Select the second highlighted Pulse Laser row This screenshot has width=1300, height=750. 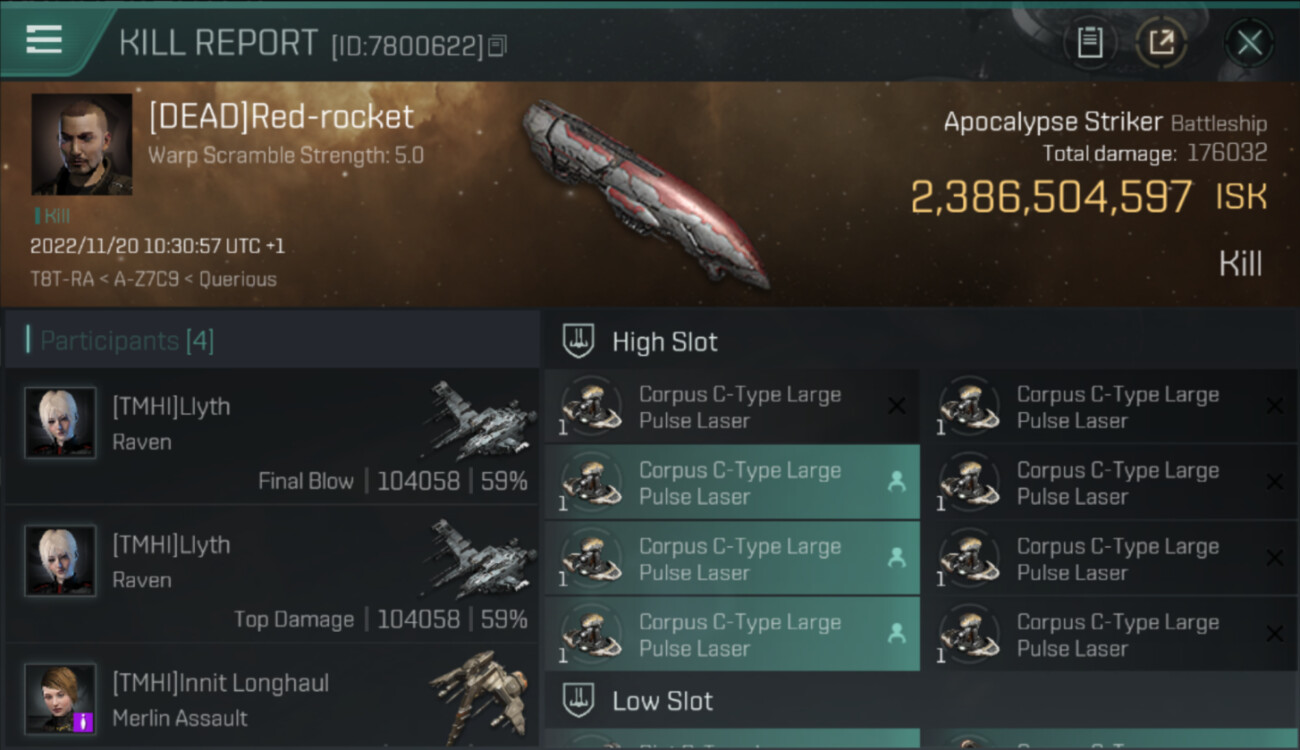732,558
